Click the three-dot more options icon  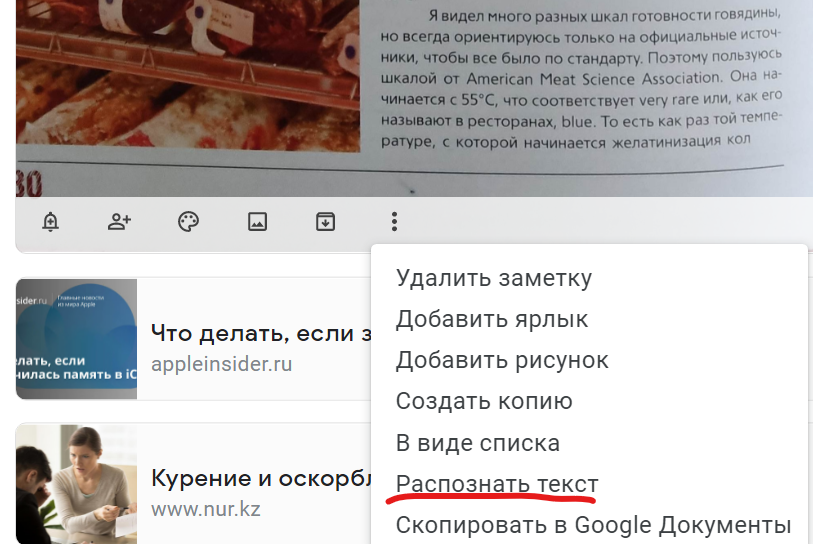[x=395, y=222]
